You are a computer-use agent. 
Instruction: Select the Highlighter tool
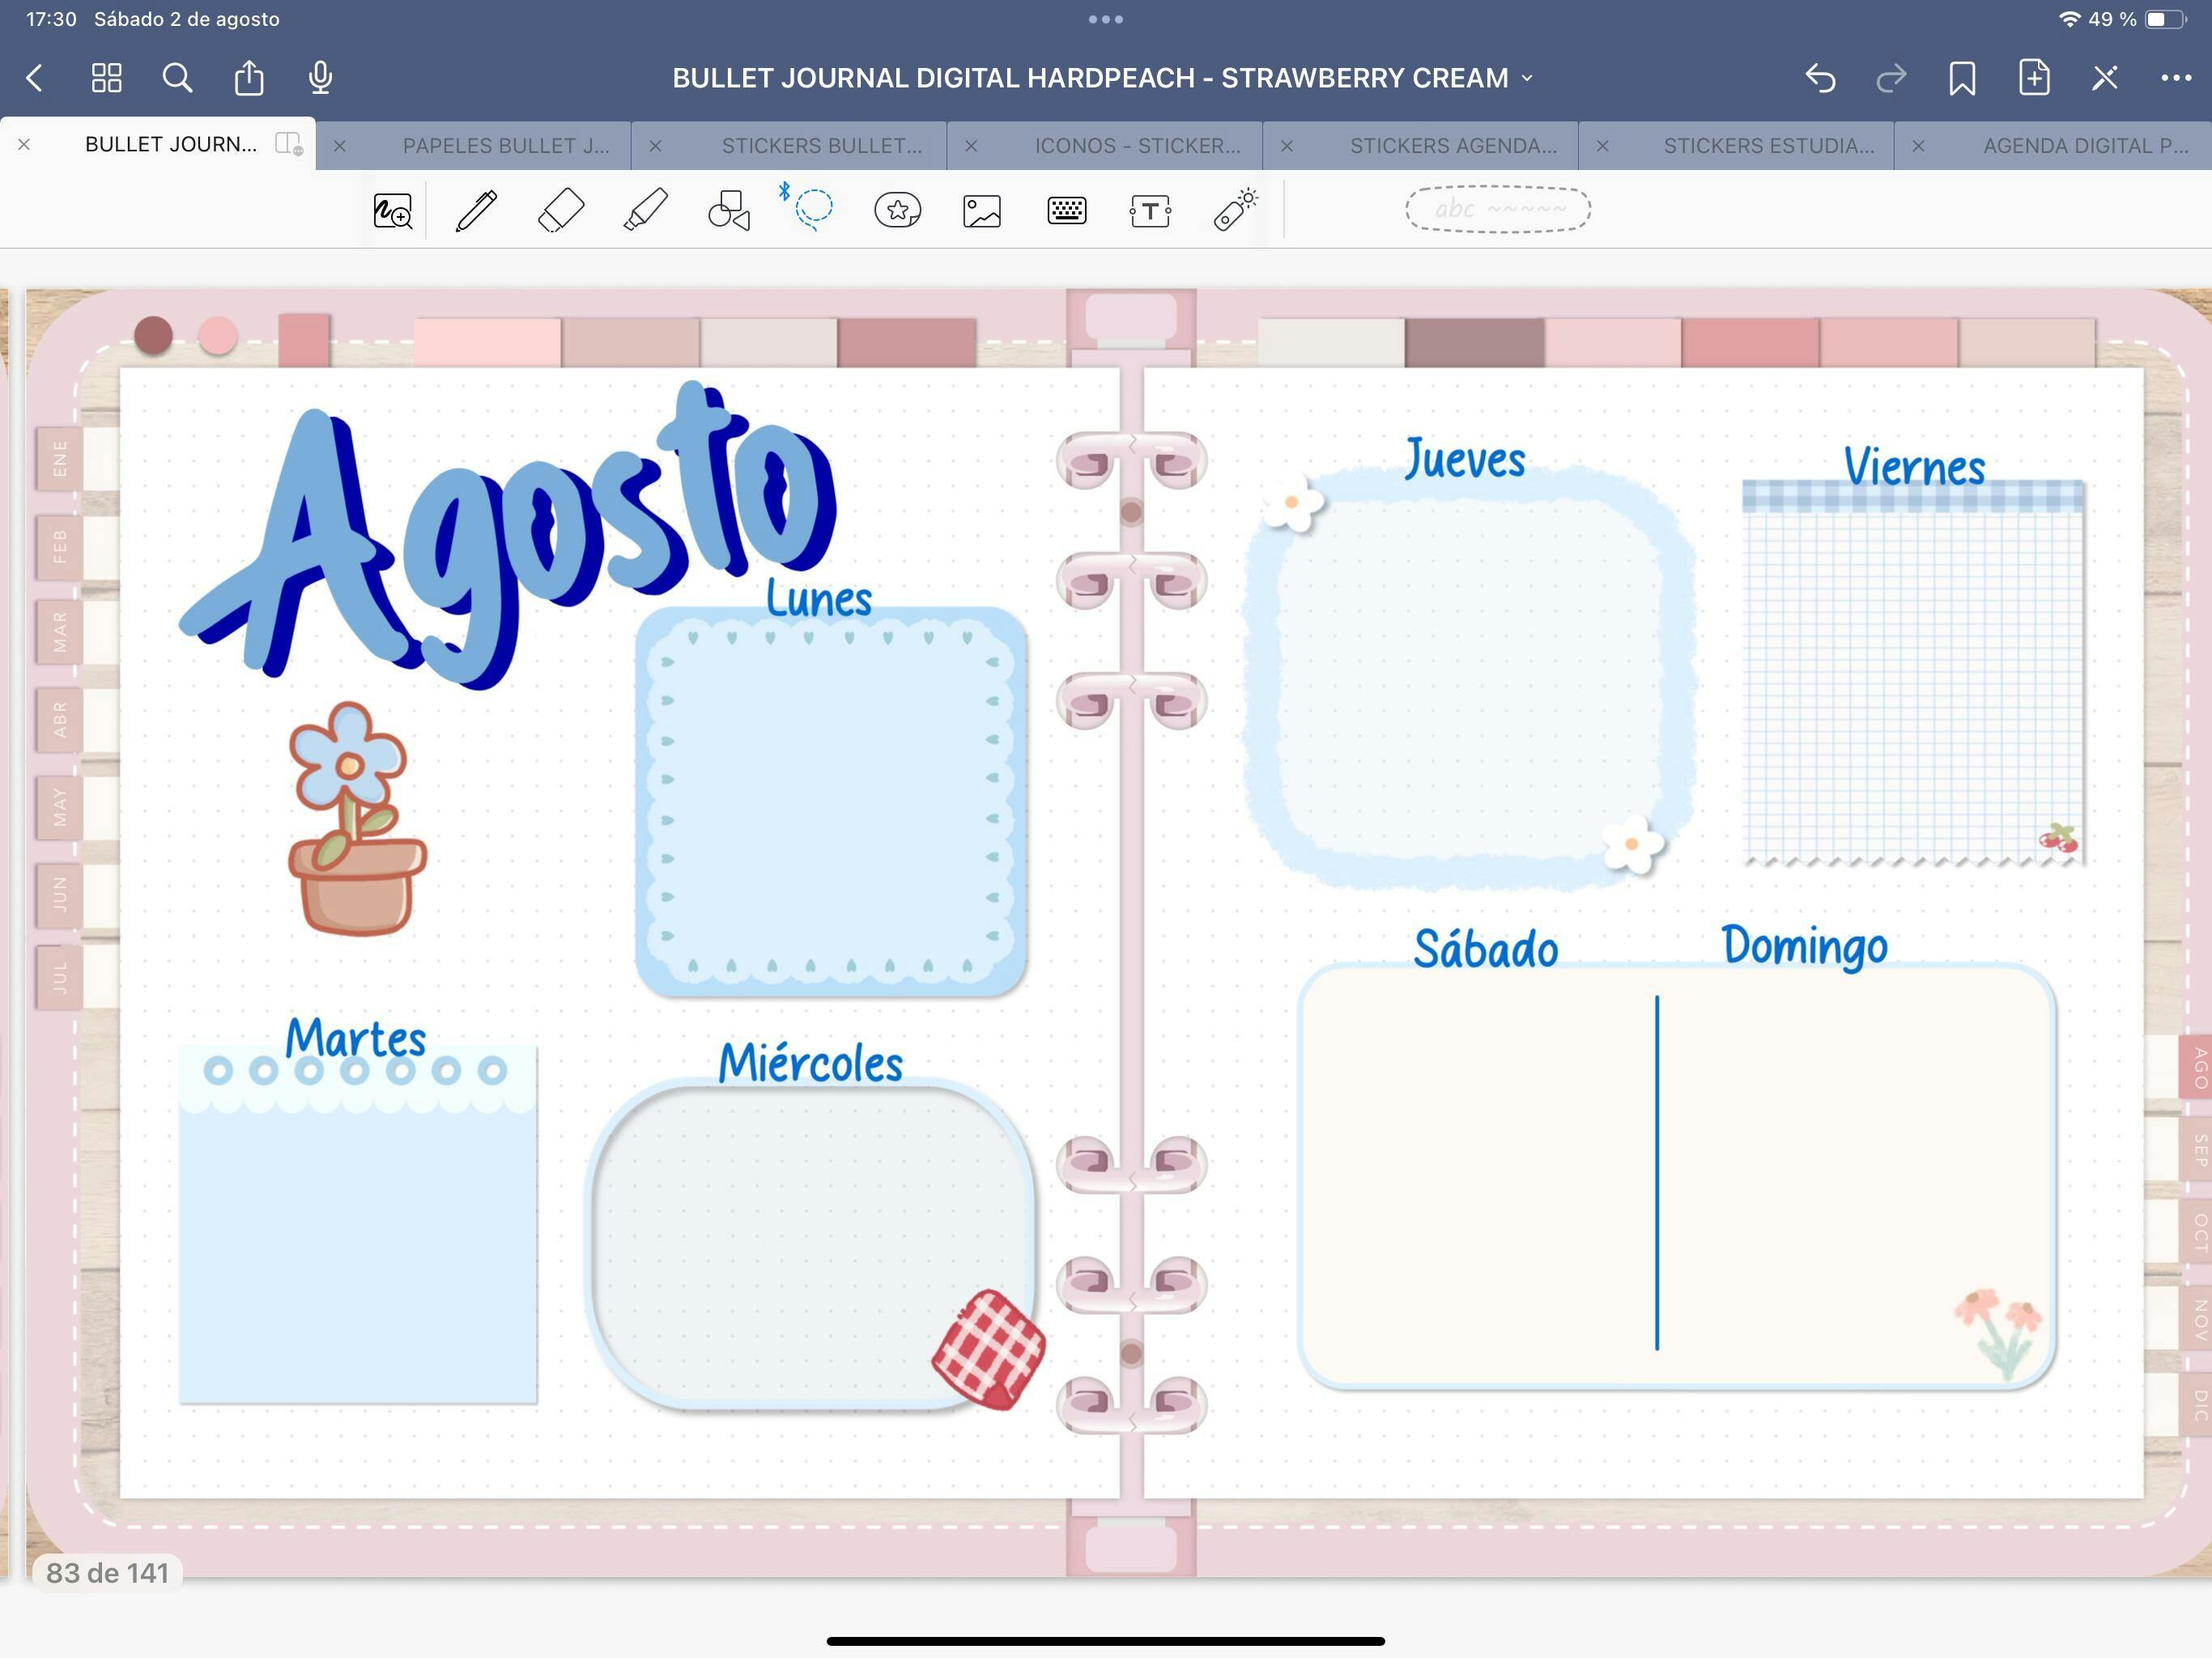[x=645, y=211]
